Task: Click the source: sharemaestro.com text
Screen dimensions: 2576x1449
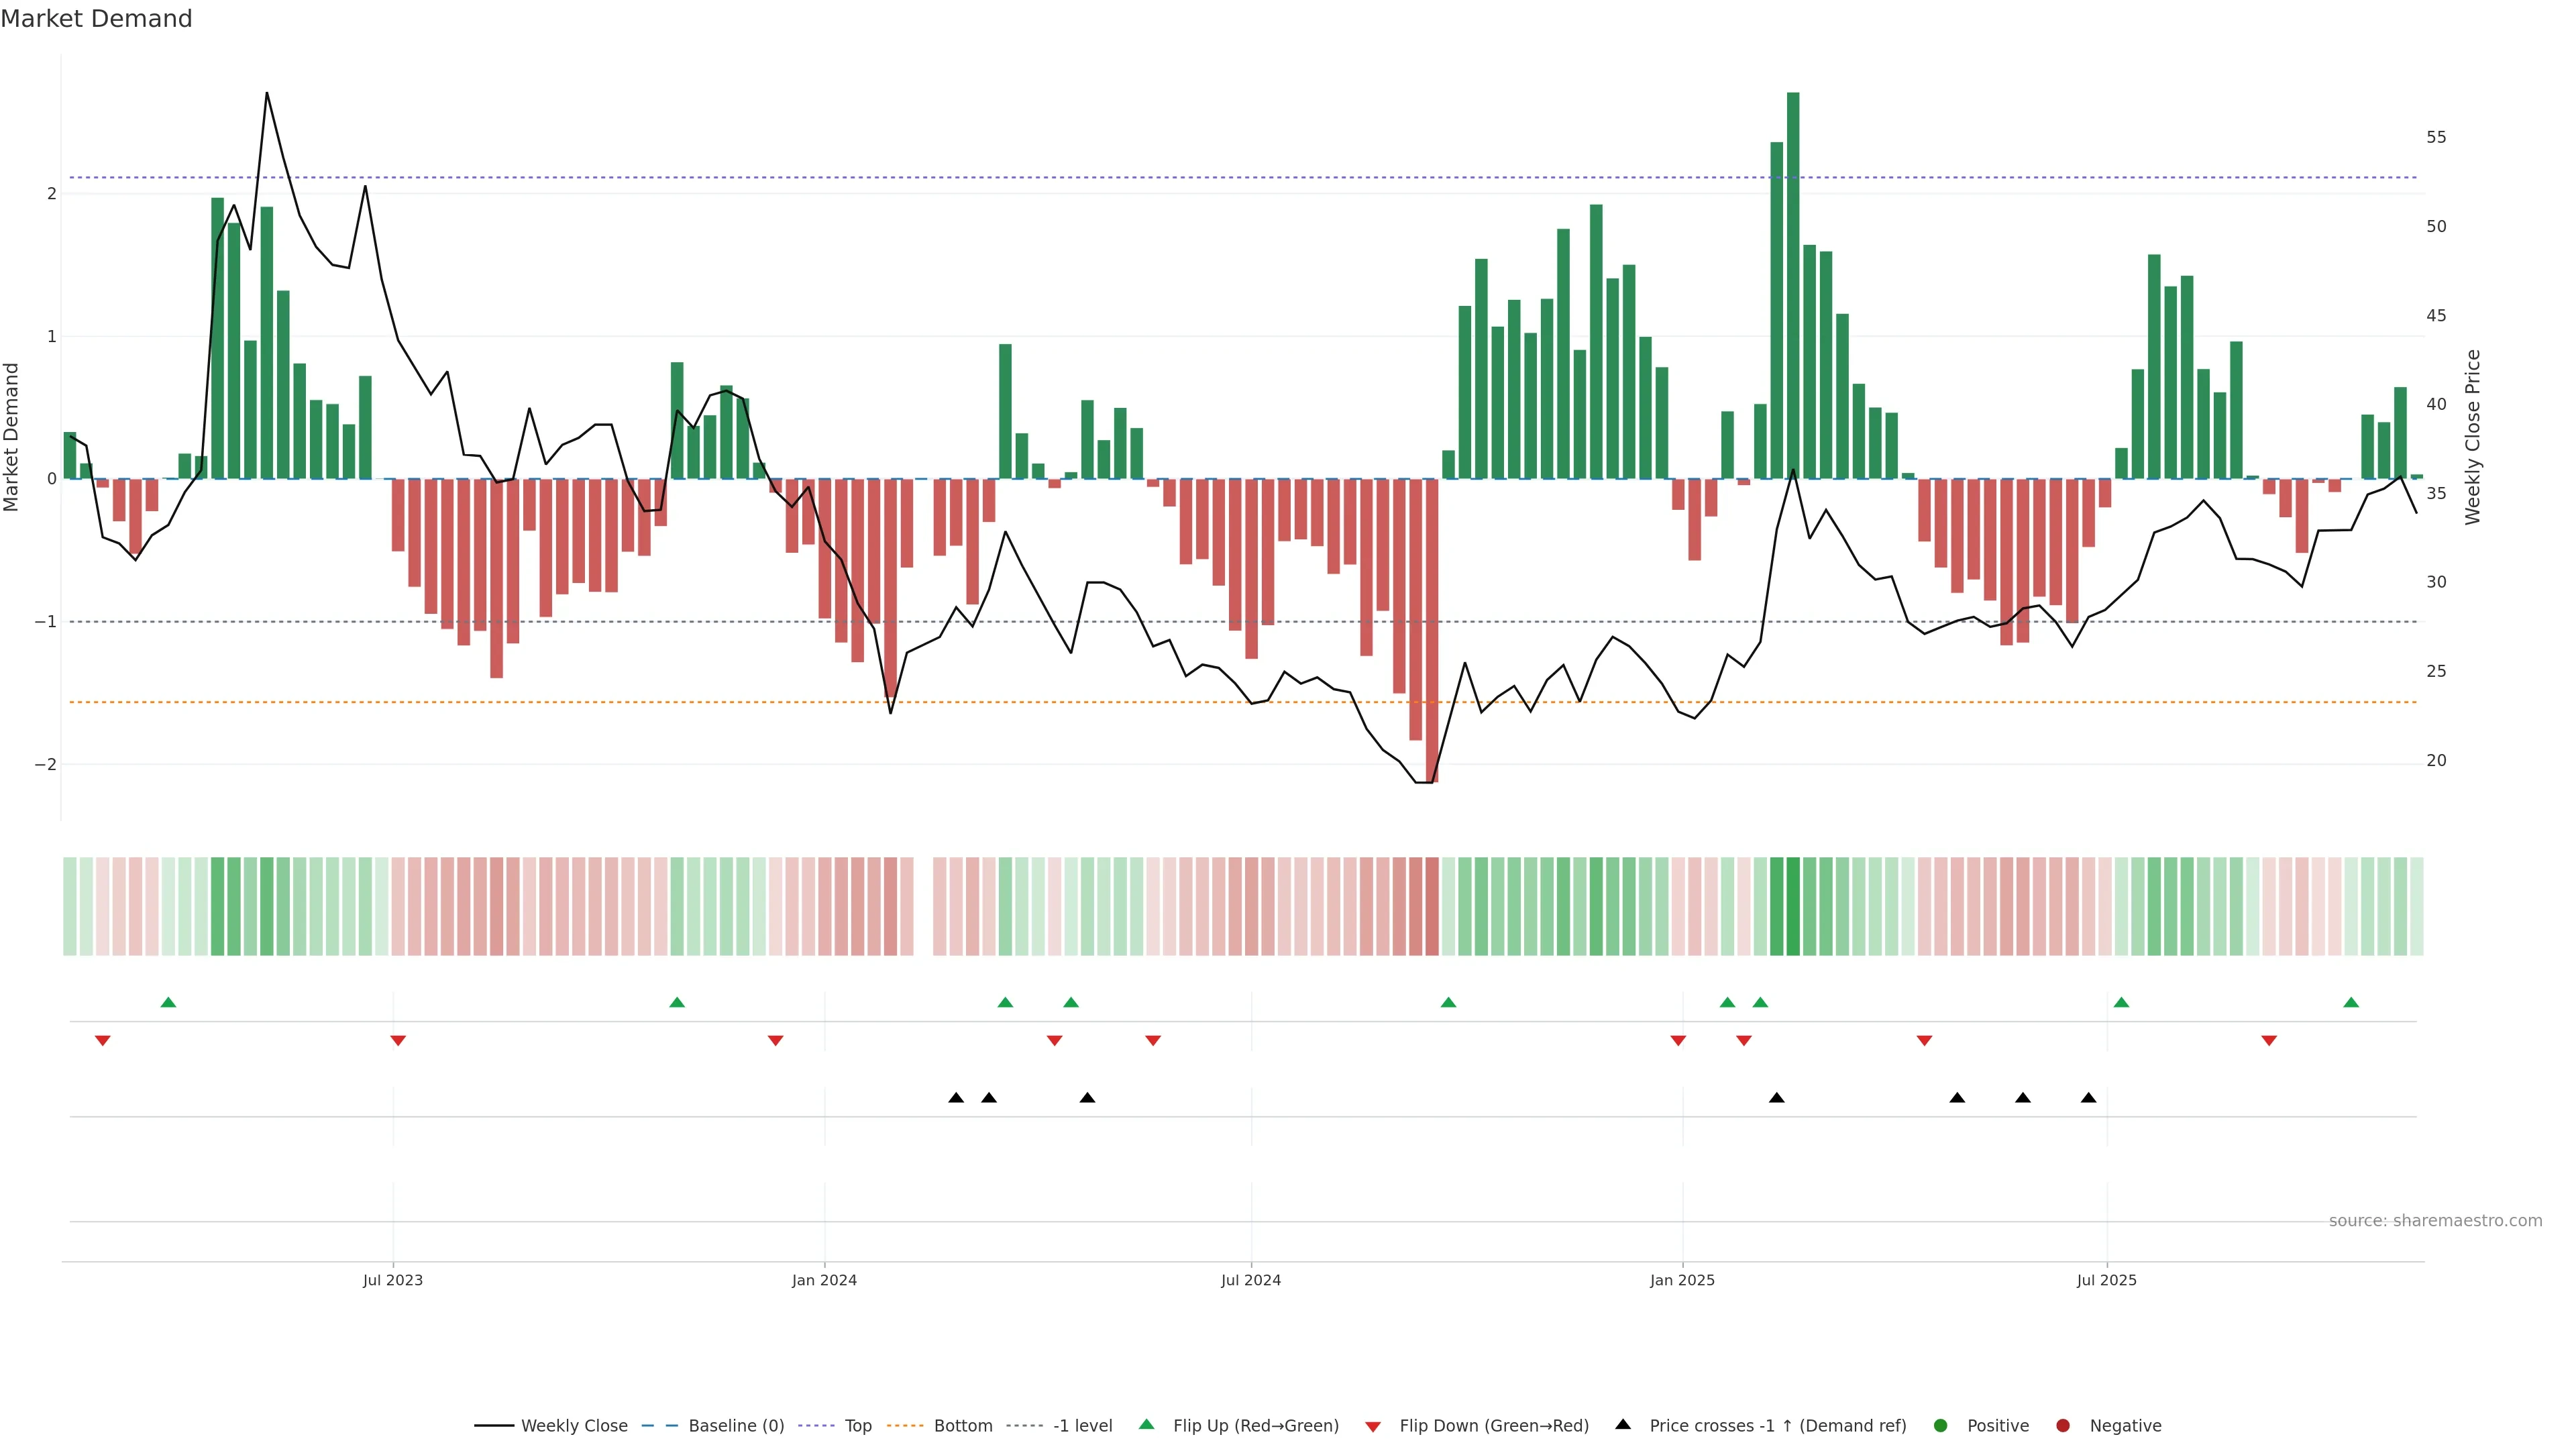Action: coord(2435,1221)
